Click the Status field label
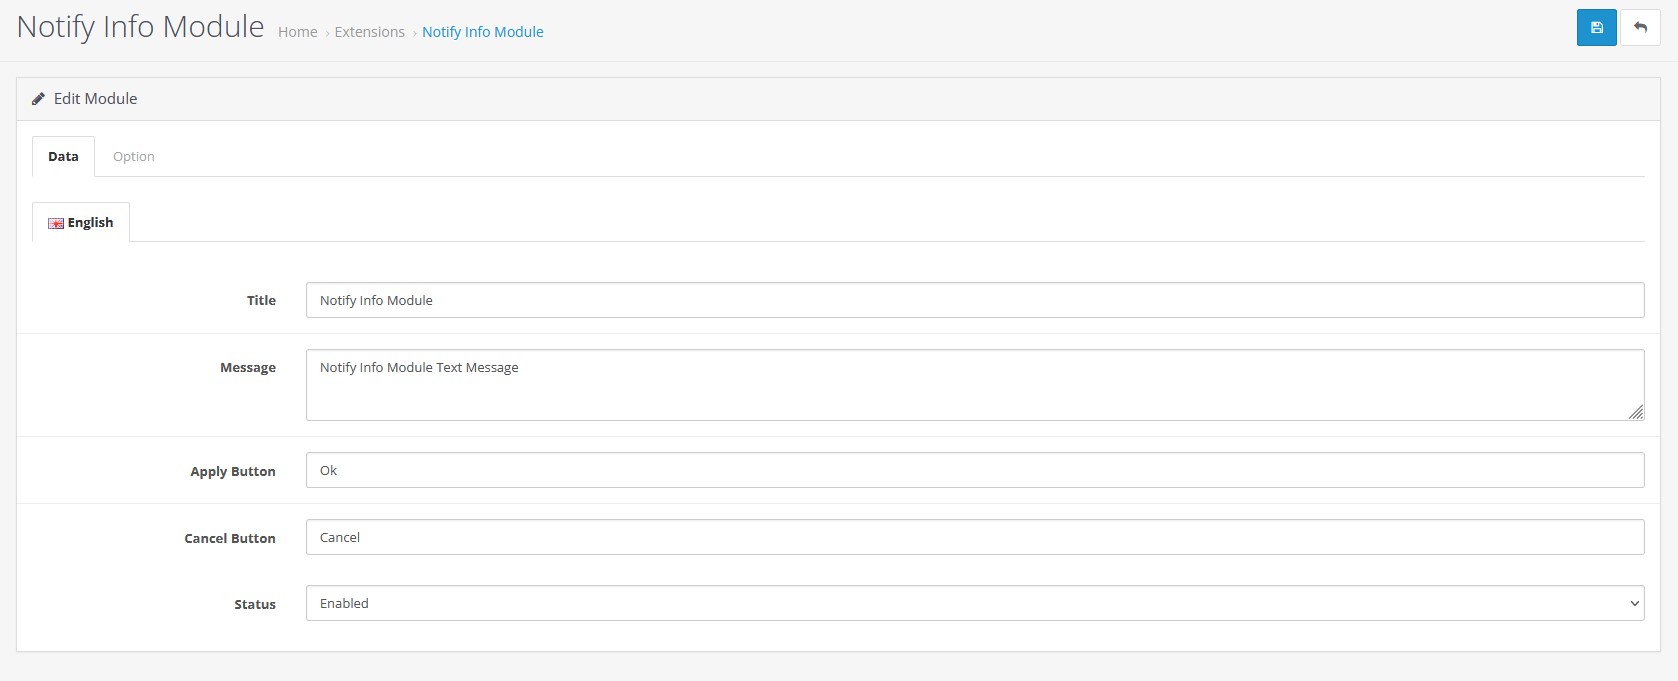Screen dimensions: 1678x681 coord(254,604)
